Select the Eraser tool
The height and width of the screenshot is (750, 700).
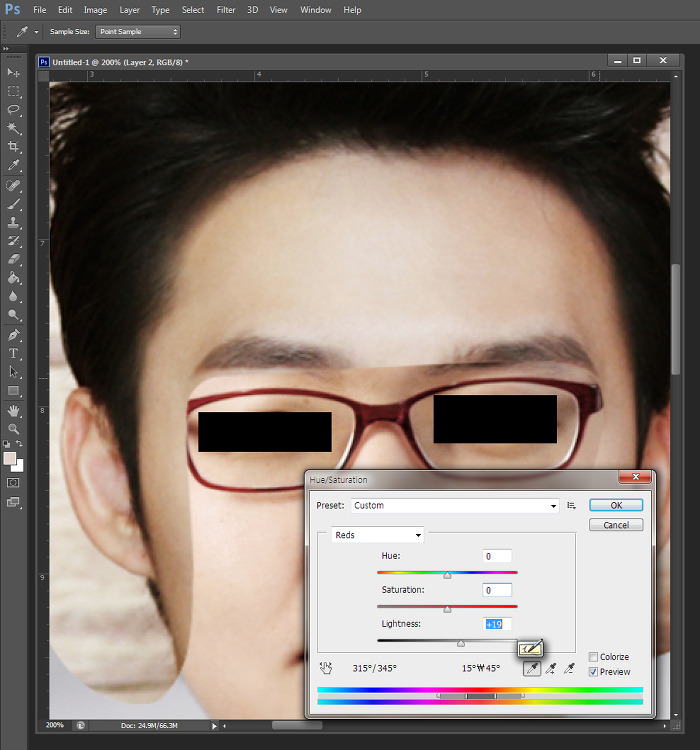click(x=14, y=259)
